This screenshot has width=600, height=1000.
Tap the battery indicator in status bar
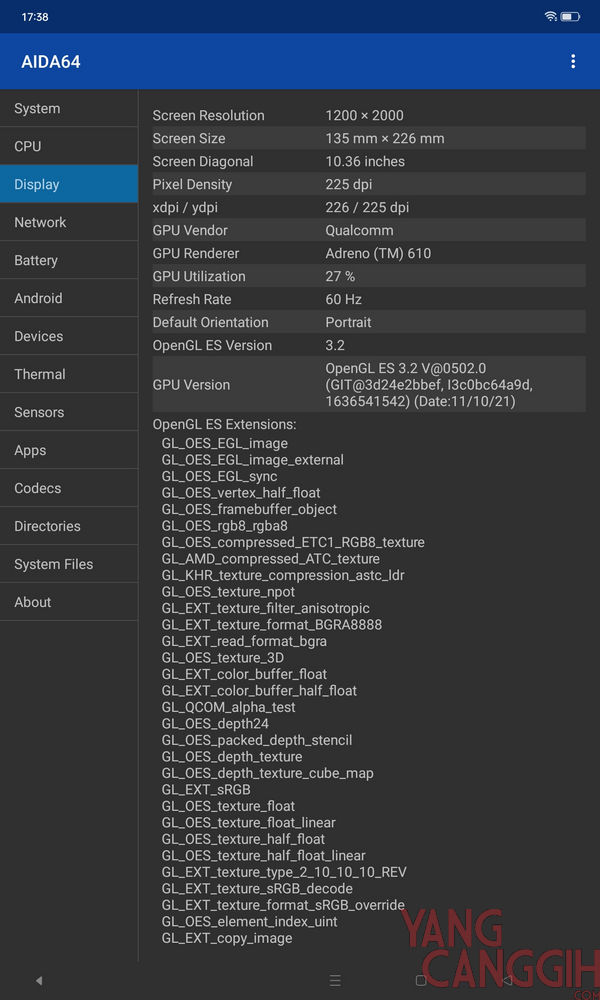click(570, 17)
